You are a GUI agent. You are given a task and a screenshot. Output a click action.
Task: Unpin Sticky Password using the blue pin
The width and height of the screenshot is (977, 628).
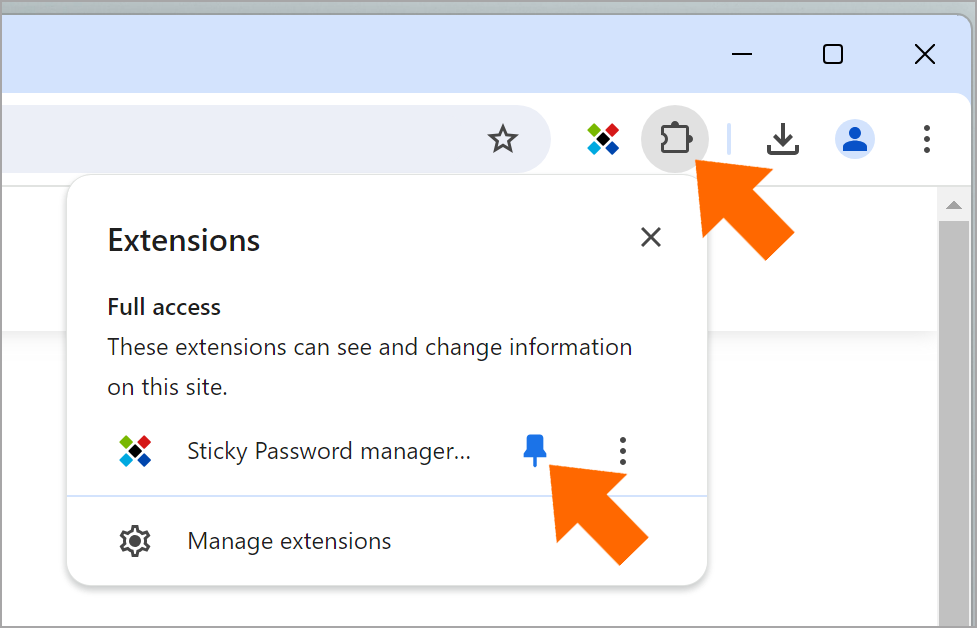[x=535, y=450]
